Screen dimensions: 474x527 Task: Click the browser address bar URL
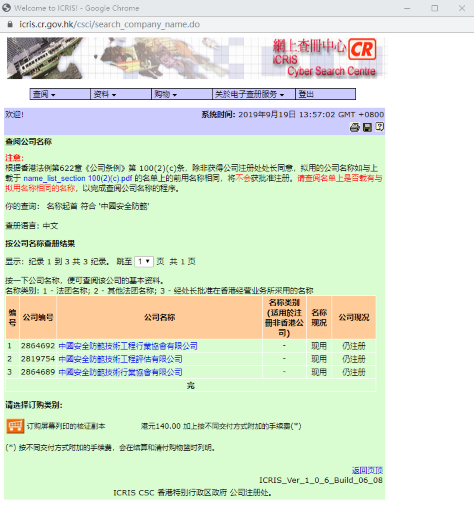[x=110, y=24]
